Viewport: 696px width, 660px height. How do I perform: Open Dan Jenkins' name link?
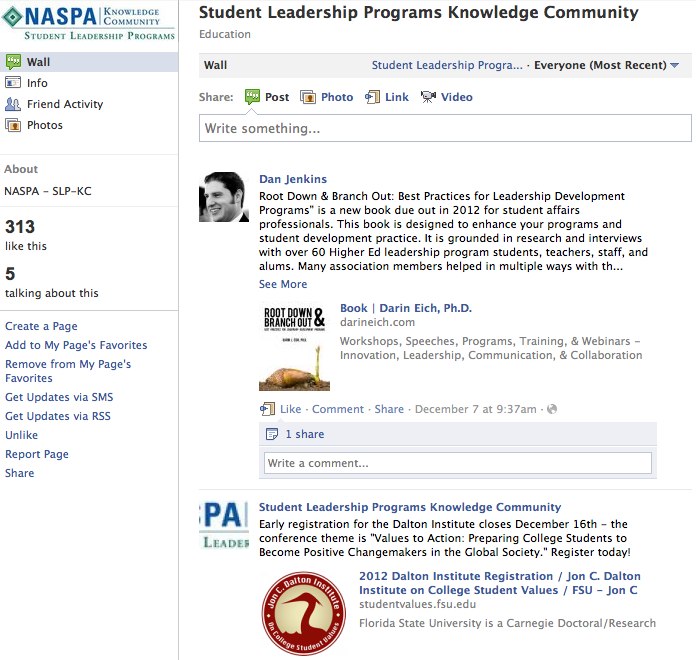(x=293, y=179)
